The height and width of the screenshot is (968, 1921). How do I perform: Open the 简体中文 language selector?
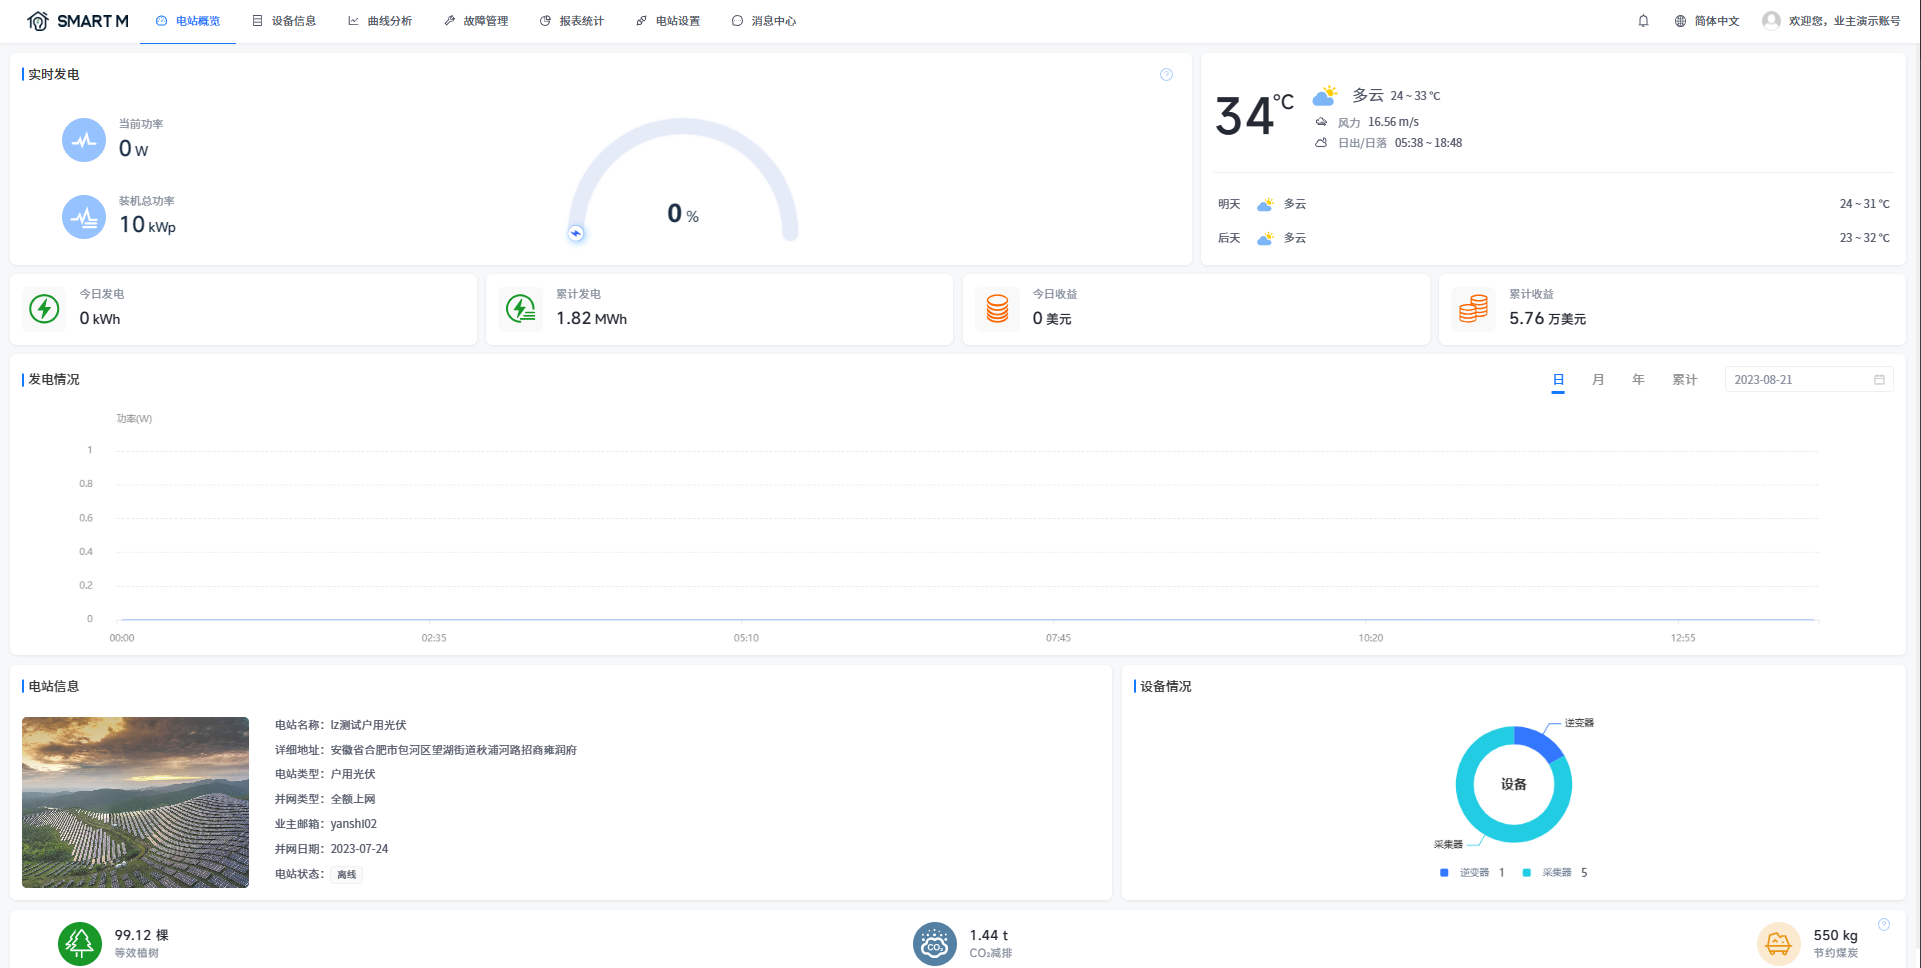pyautogui.click(x=1707, y=21)
